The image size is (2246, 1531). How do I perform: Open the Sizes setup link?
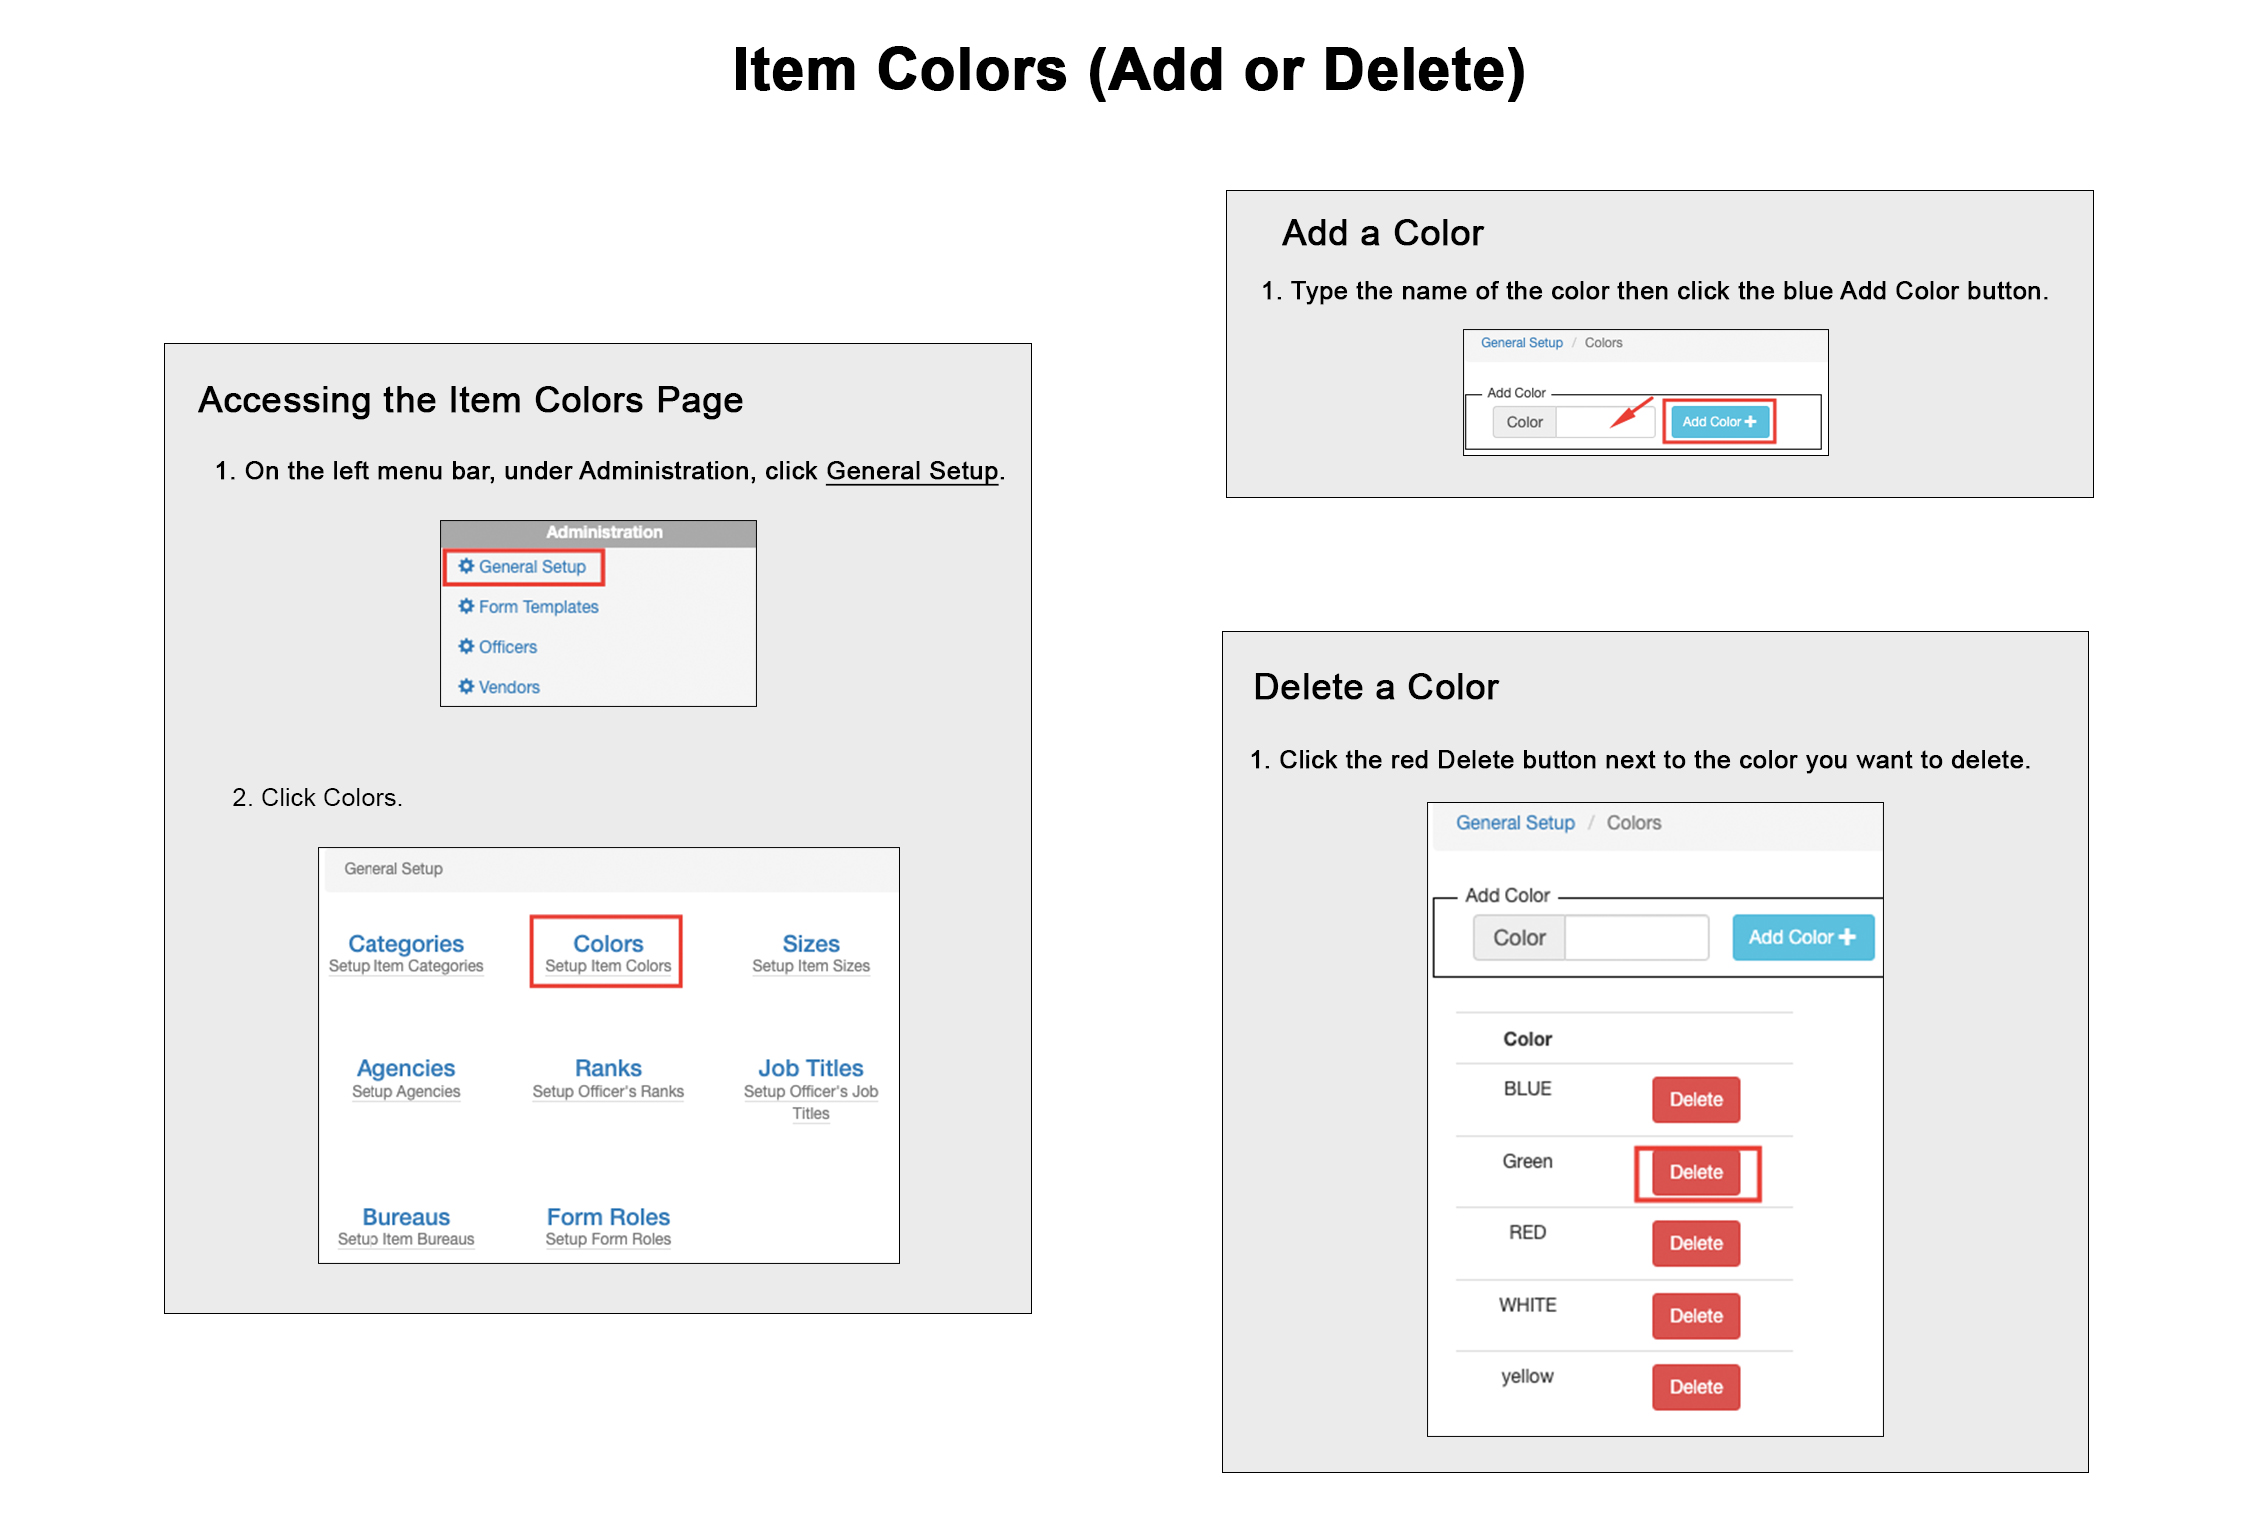tap(810, 944)
